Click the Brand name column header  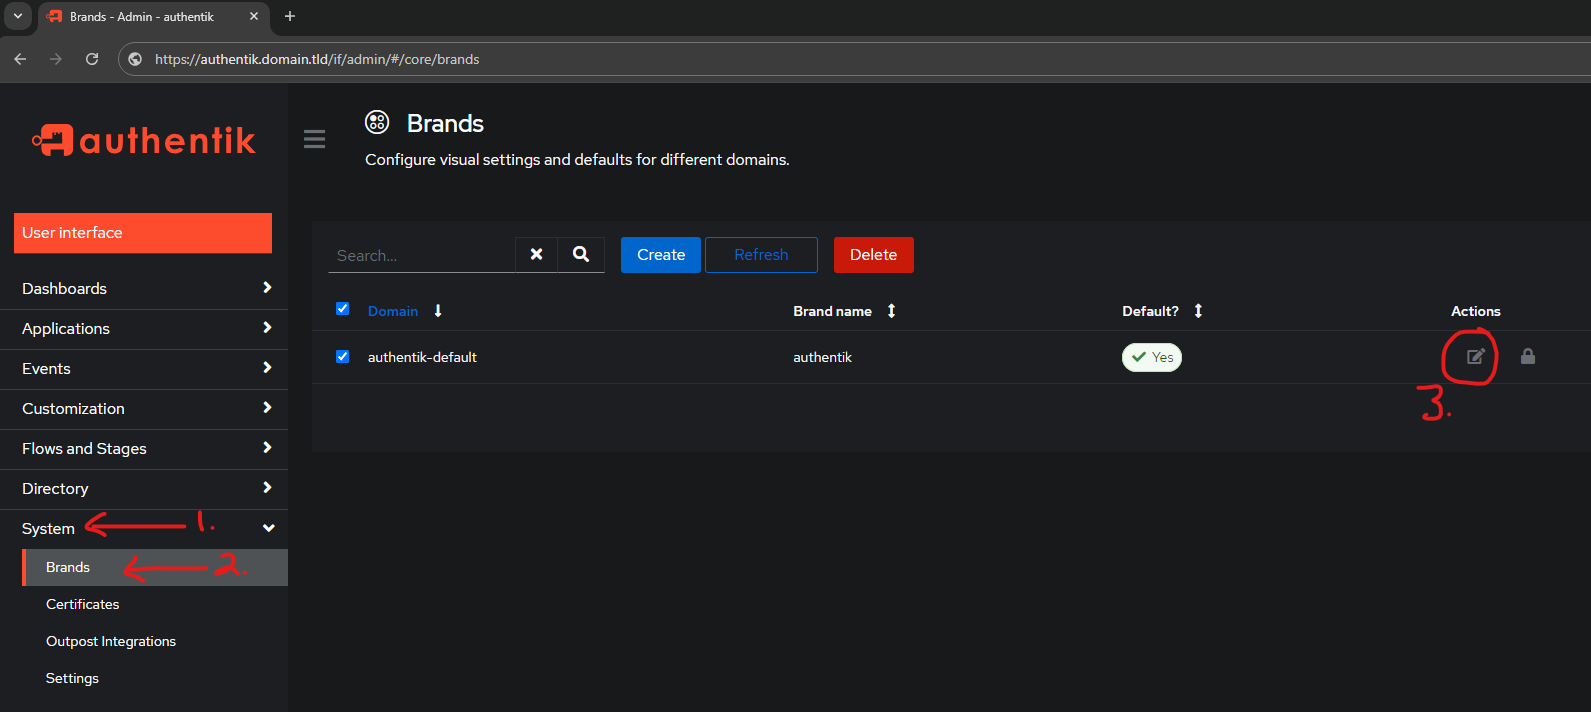pyautogui.click(x=832, y=311)
